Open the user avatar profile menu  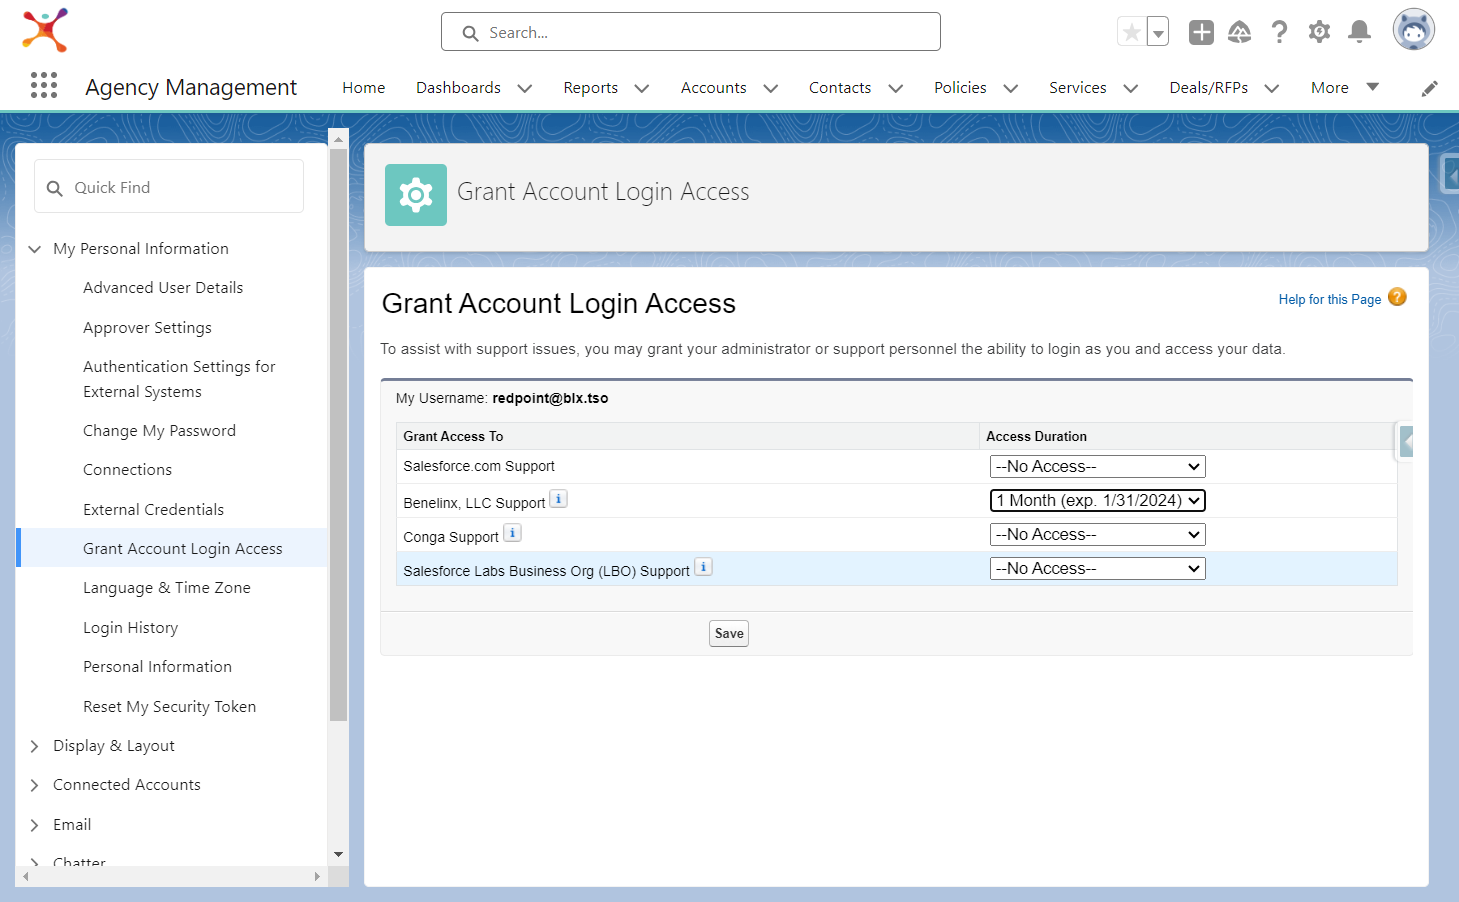[1413, 30]
